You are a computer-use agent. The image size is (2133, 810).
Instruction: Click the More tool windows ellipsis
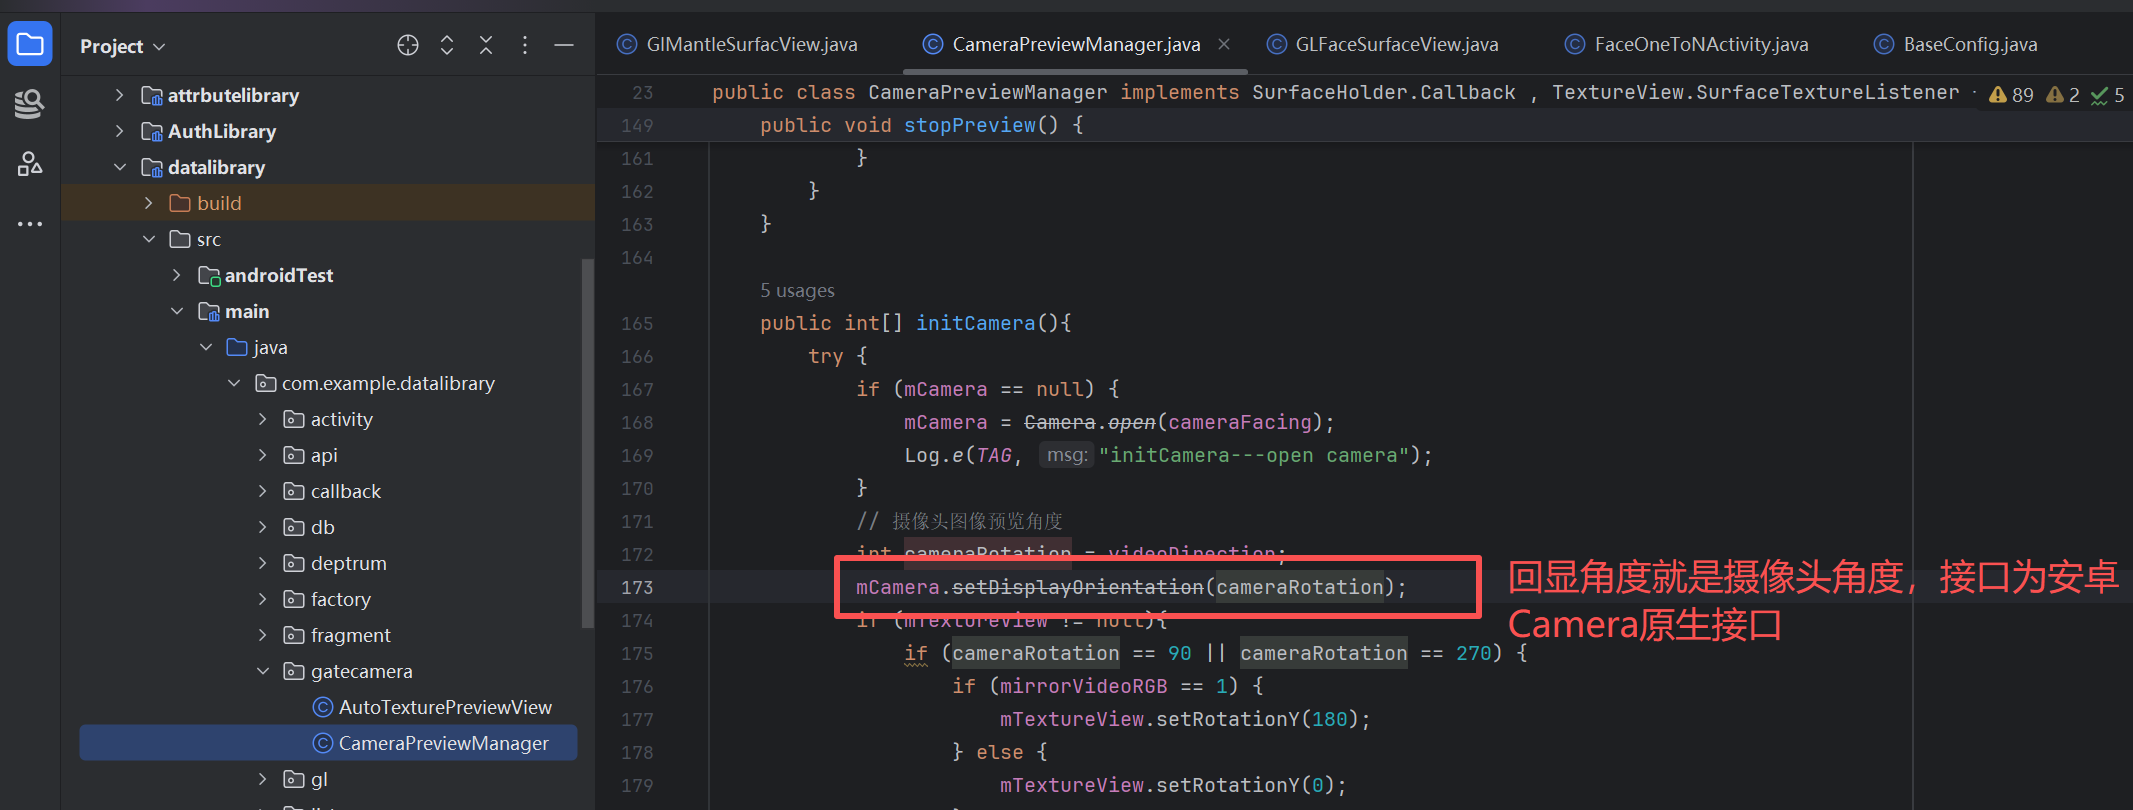pyautogui.click(x=30, y=224)
